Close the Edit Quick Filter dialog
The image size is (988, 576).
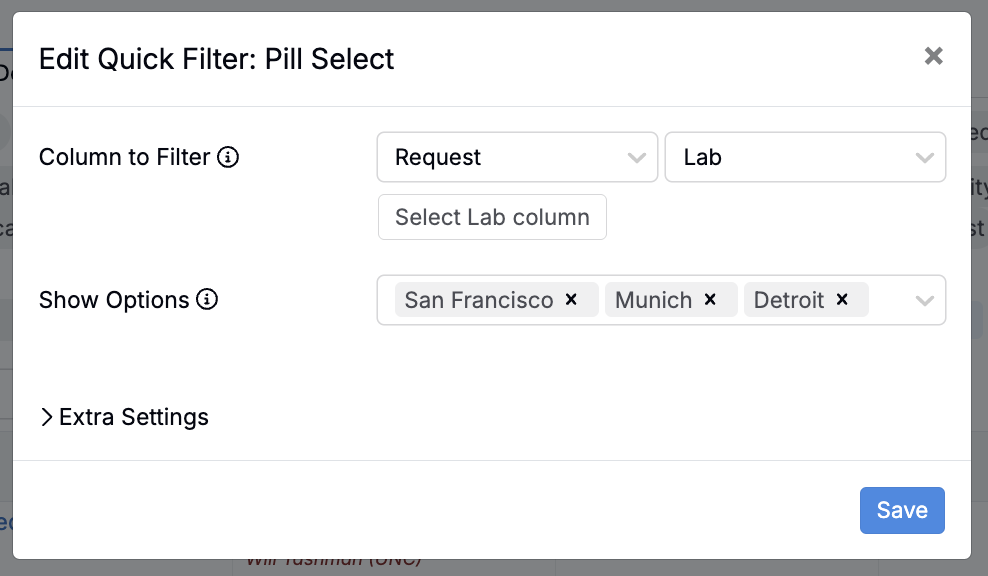click(933, 56)
